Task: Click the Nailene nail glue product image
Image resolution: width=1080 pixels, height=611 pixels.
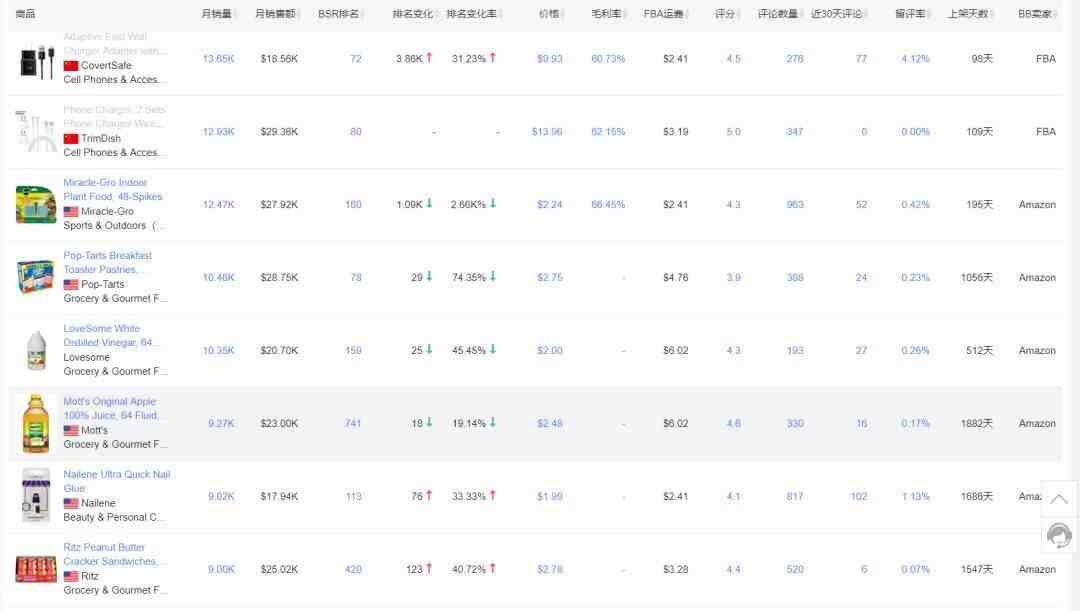Action: click(x=35, y=496)
